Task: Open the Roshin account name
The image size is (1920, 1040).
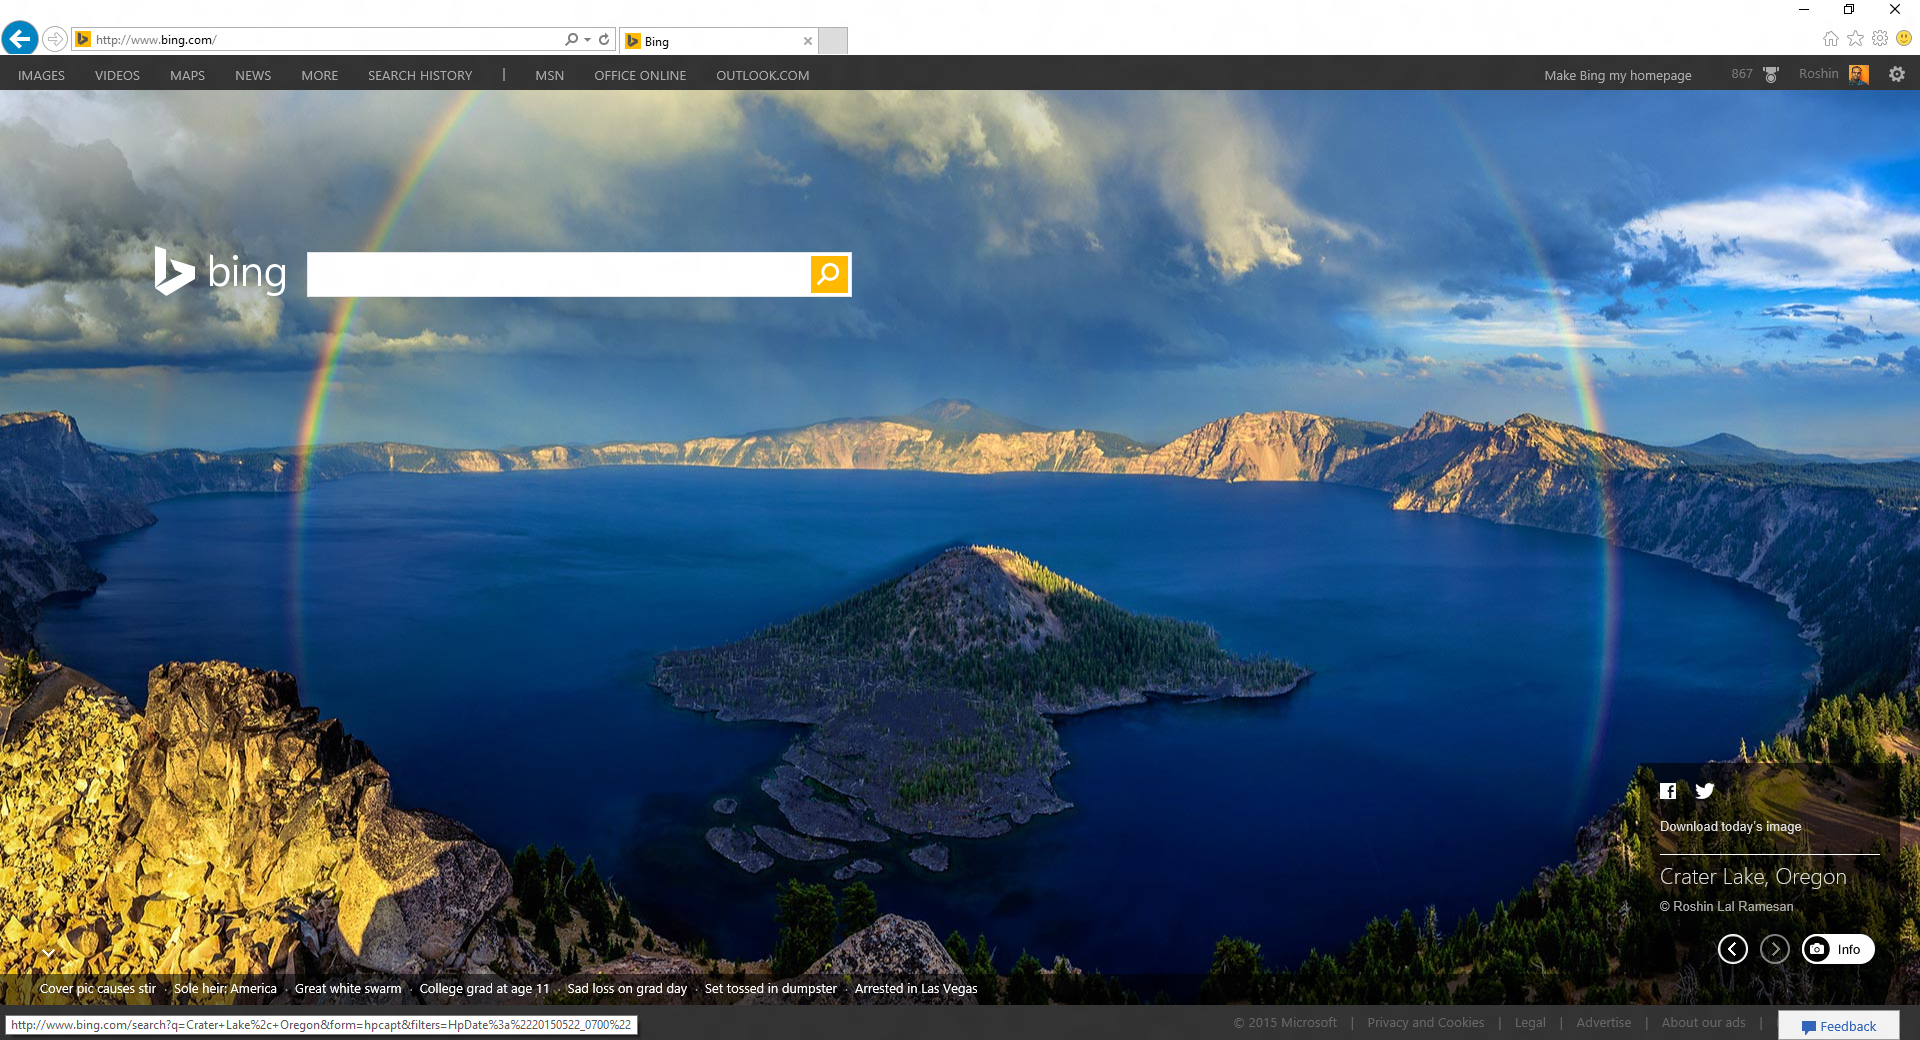Action: pyautogui.click(x=1818, y=74)
